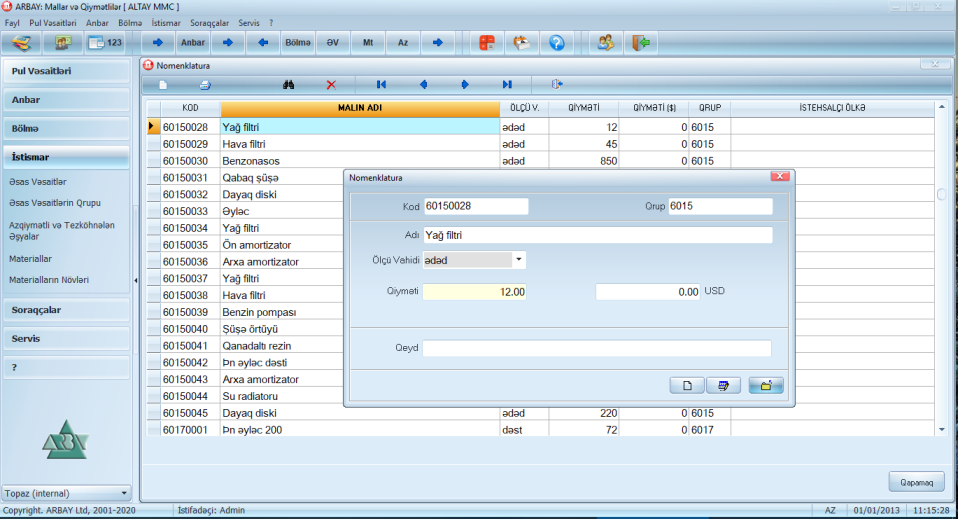Click the Qeyd input field
This screenshot has height=519, width=958.
pyautogui.click(x=596, y=348)
